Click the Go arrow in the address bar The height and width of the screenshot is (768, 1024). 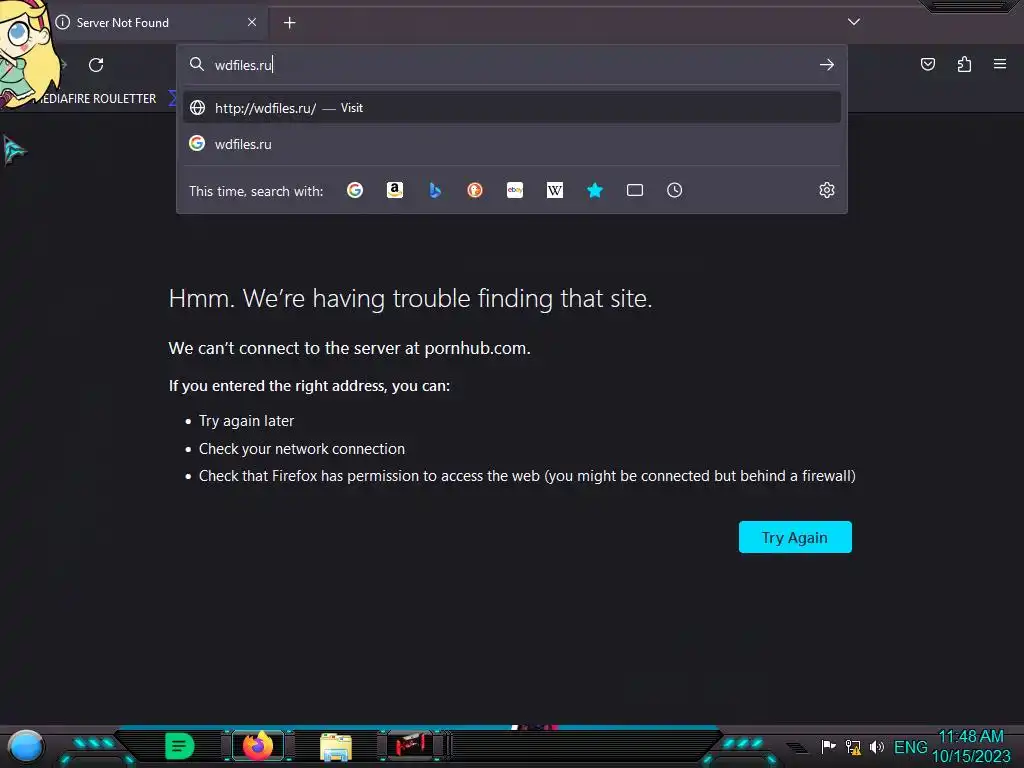(x=827, y=65)
